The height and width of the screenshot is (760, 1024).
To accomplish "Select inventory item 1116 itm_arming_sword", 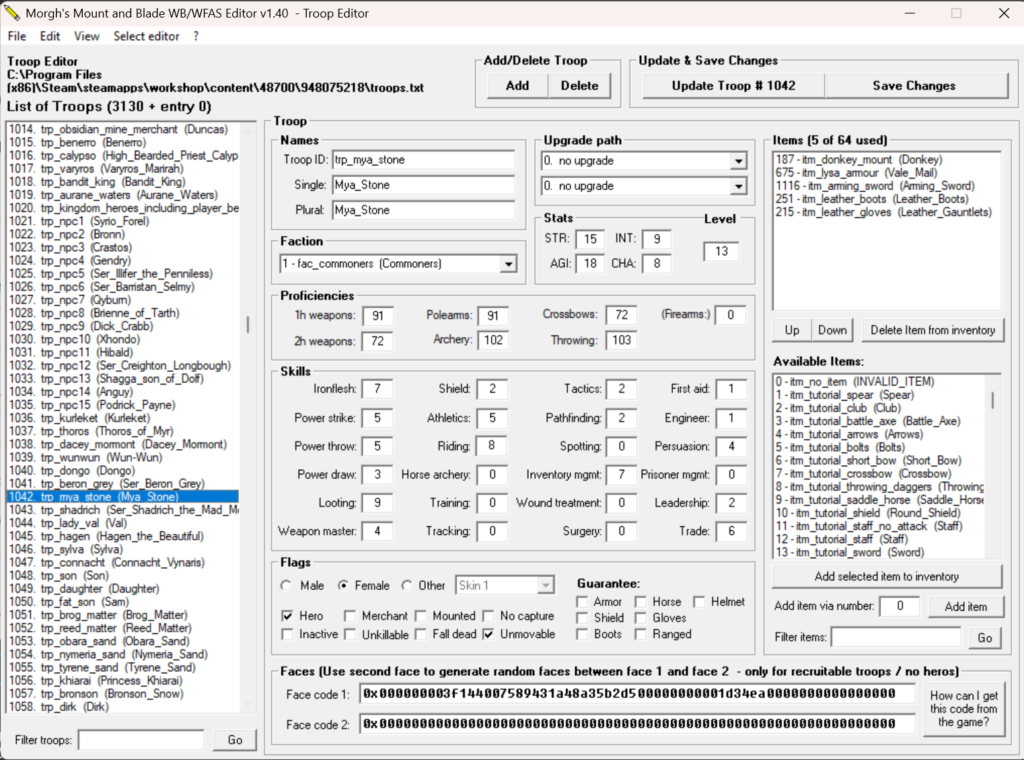I will pos(886,186).
